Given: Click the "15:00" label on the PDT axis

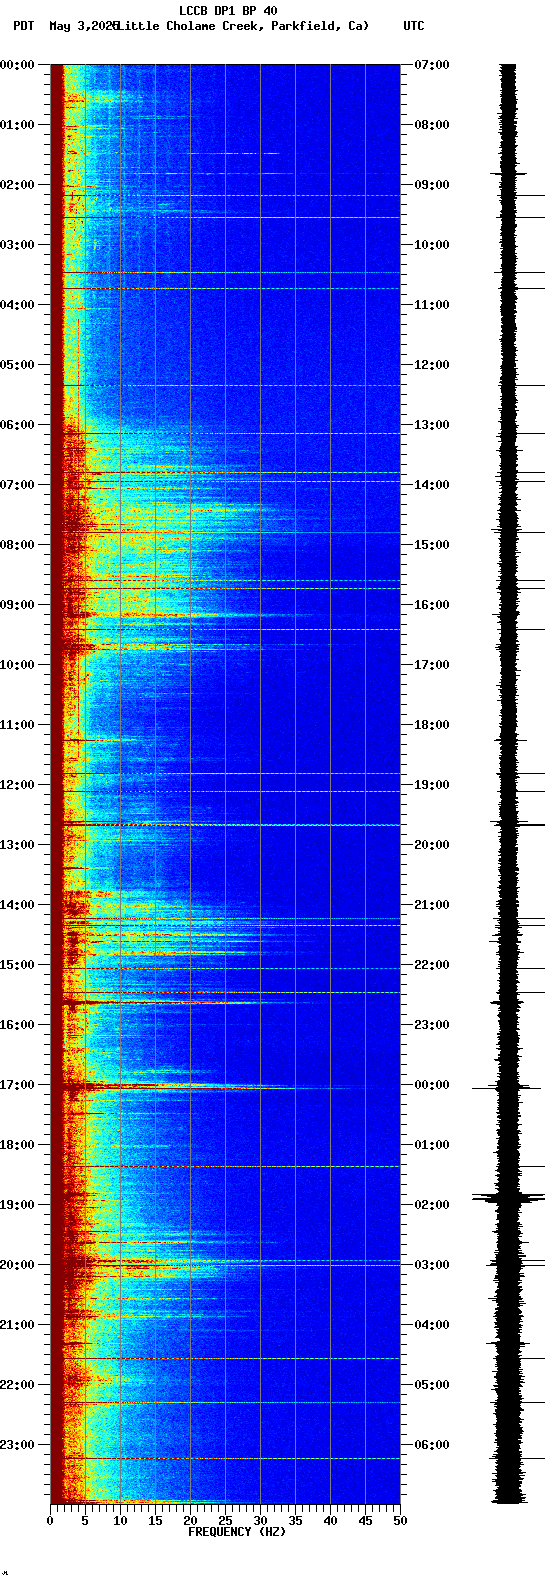Looking at the screenshot, I should pos(17,965).
